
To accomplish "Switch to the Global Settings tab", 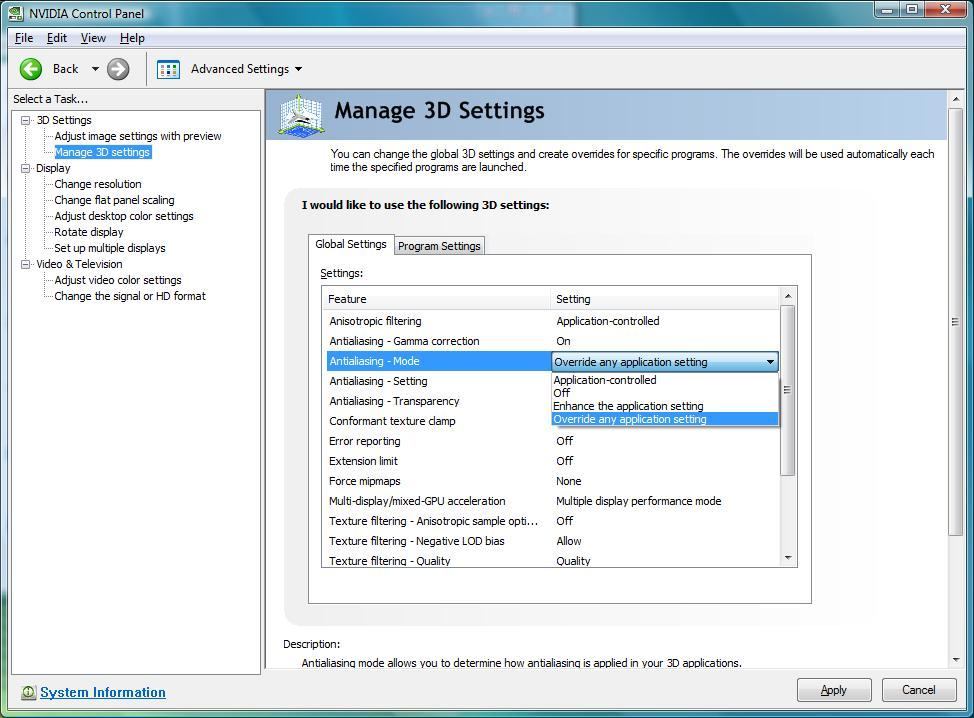I will tap(351, 244).
